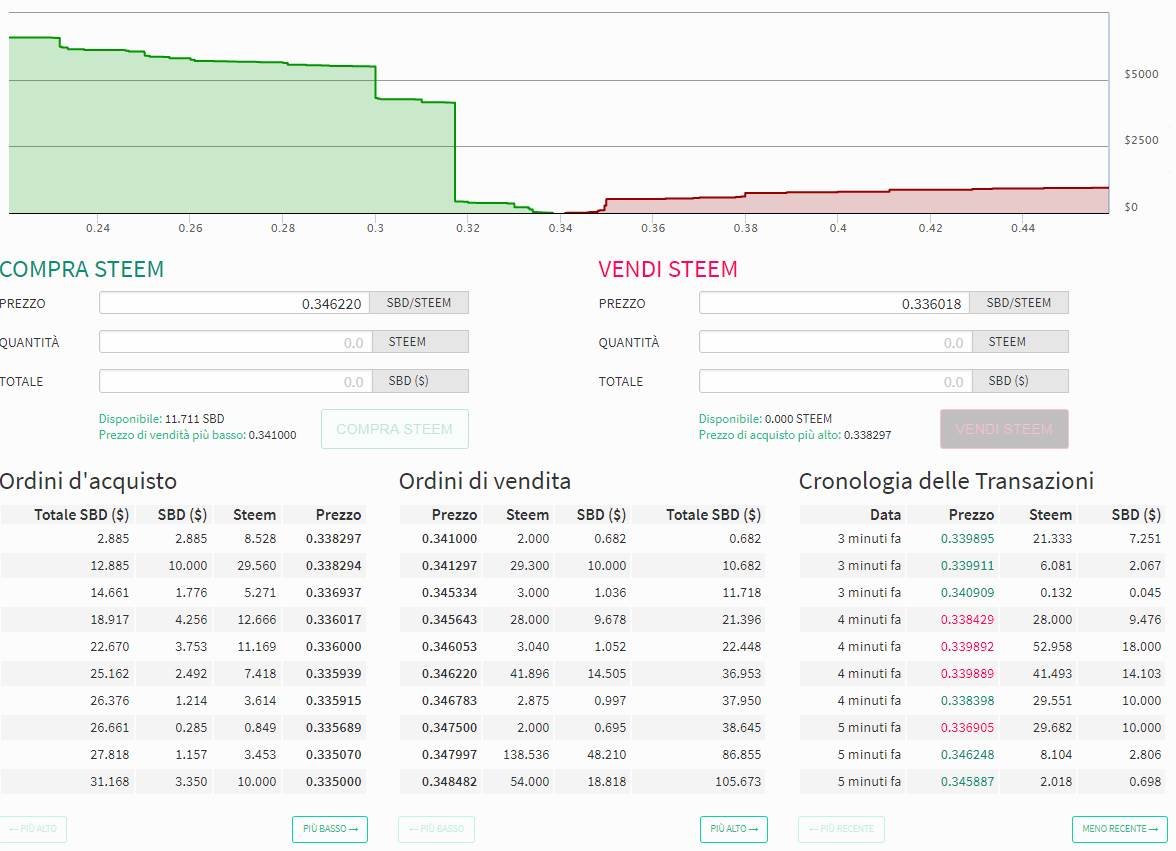
Task: Click the Vendi Steem quantità input field
Action: pos(836,342)
